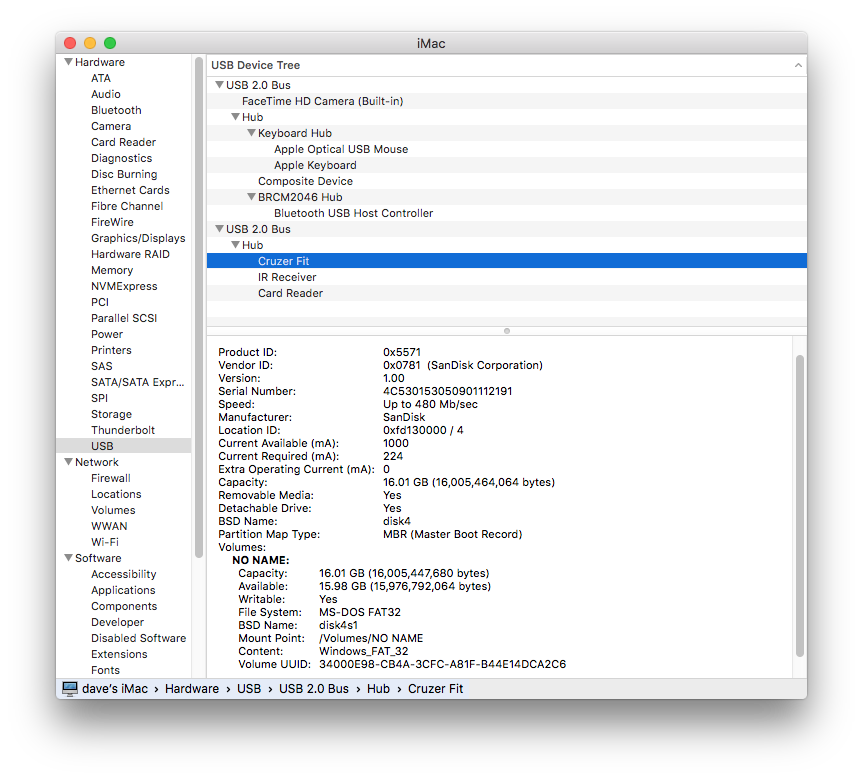
Task: Select Volumes under Network
Action: click(x=113, y=510)
